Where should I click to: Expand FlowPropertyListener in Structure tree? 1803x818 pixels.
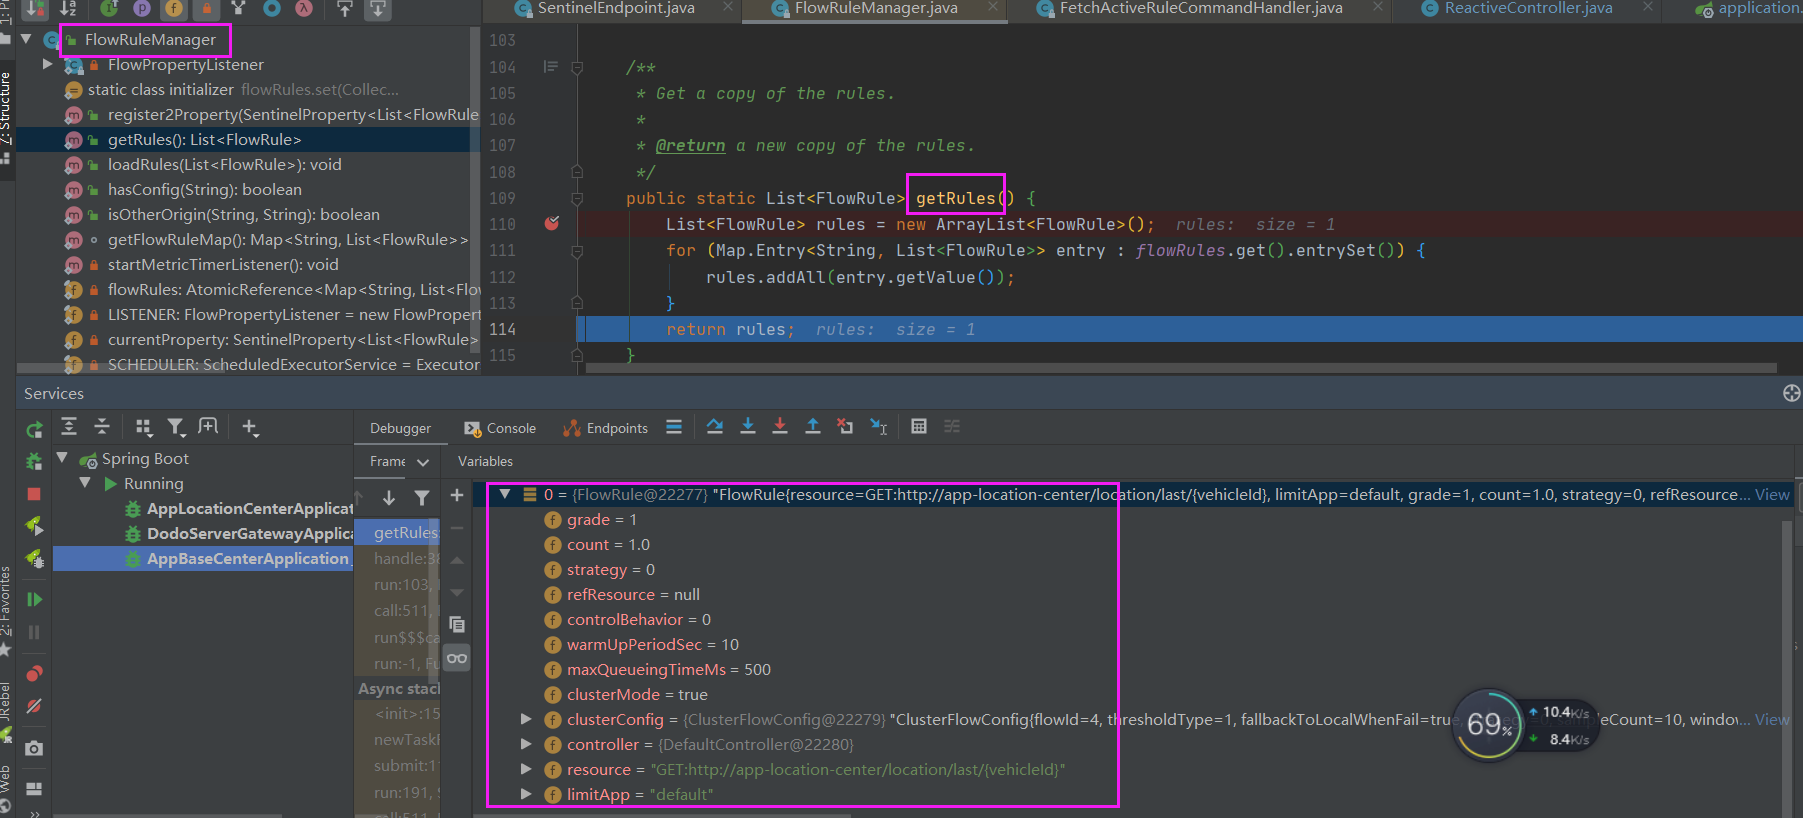click(47, 64)
